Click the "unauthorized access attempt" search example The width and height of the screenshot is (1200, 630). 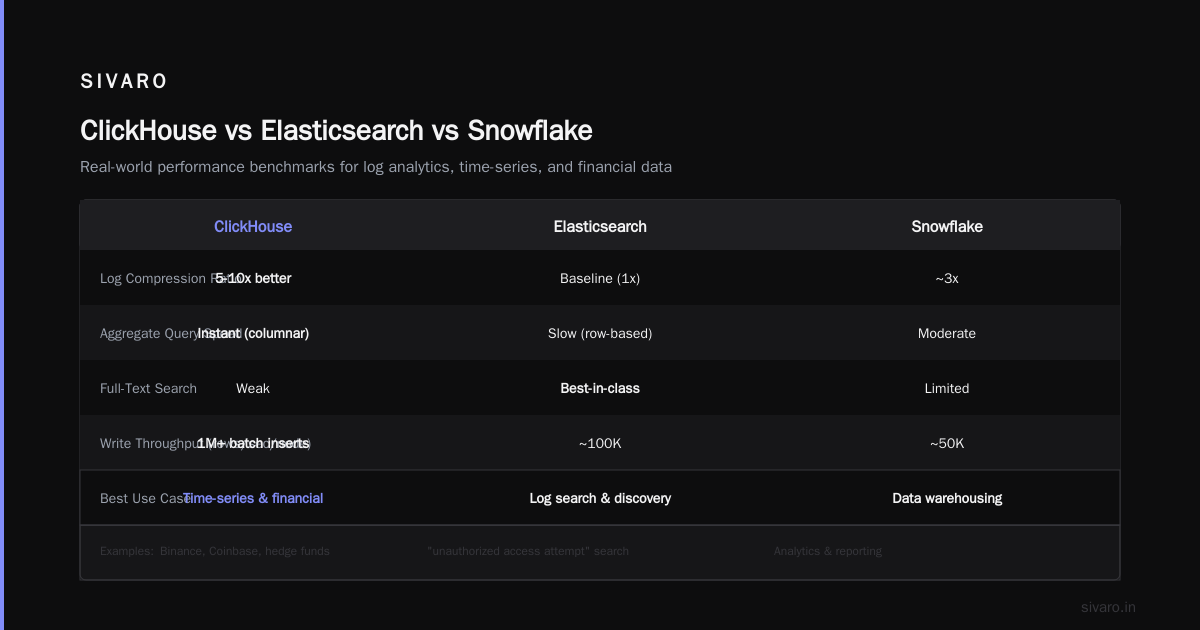pyautogui.click(x=527, y=552)
